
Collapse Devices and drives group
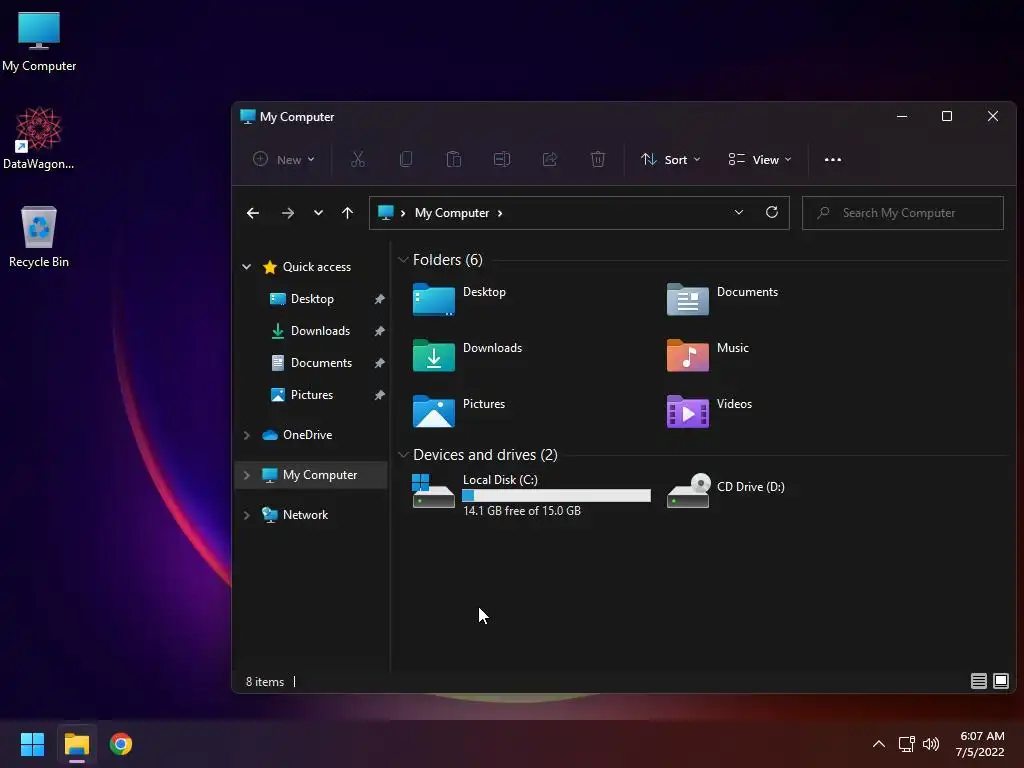[x=403, y=455]
